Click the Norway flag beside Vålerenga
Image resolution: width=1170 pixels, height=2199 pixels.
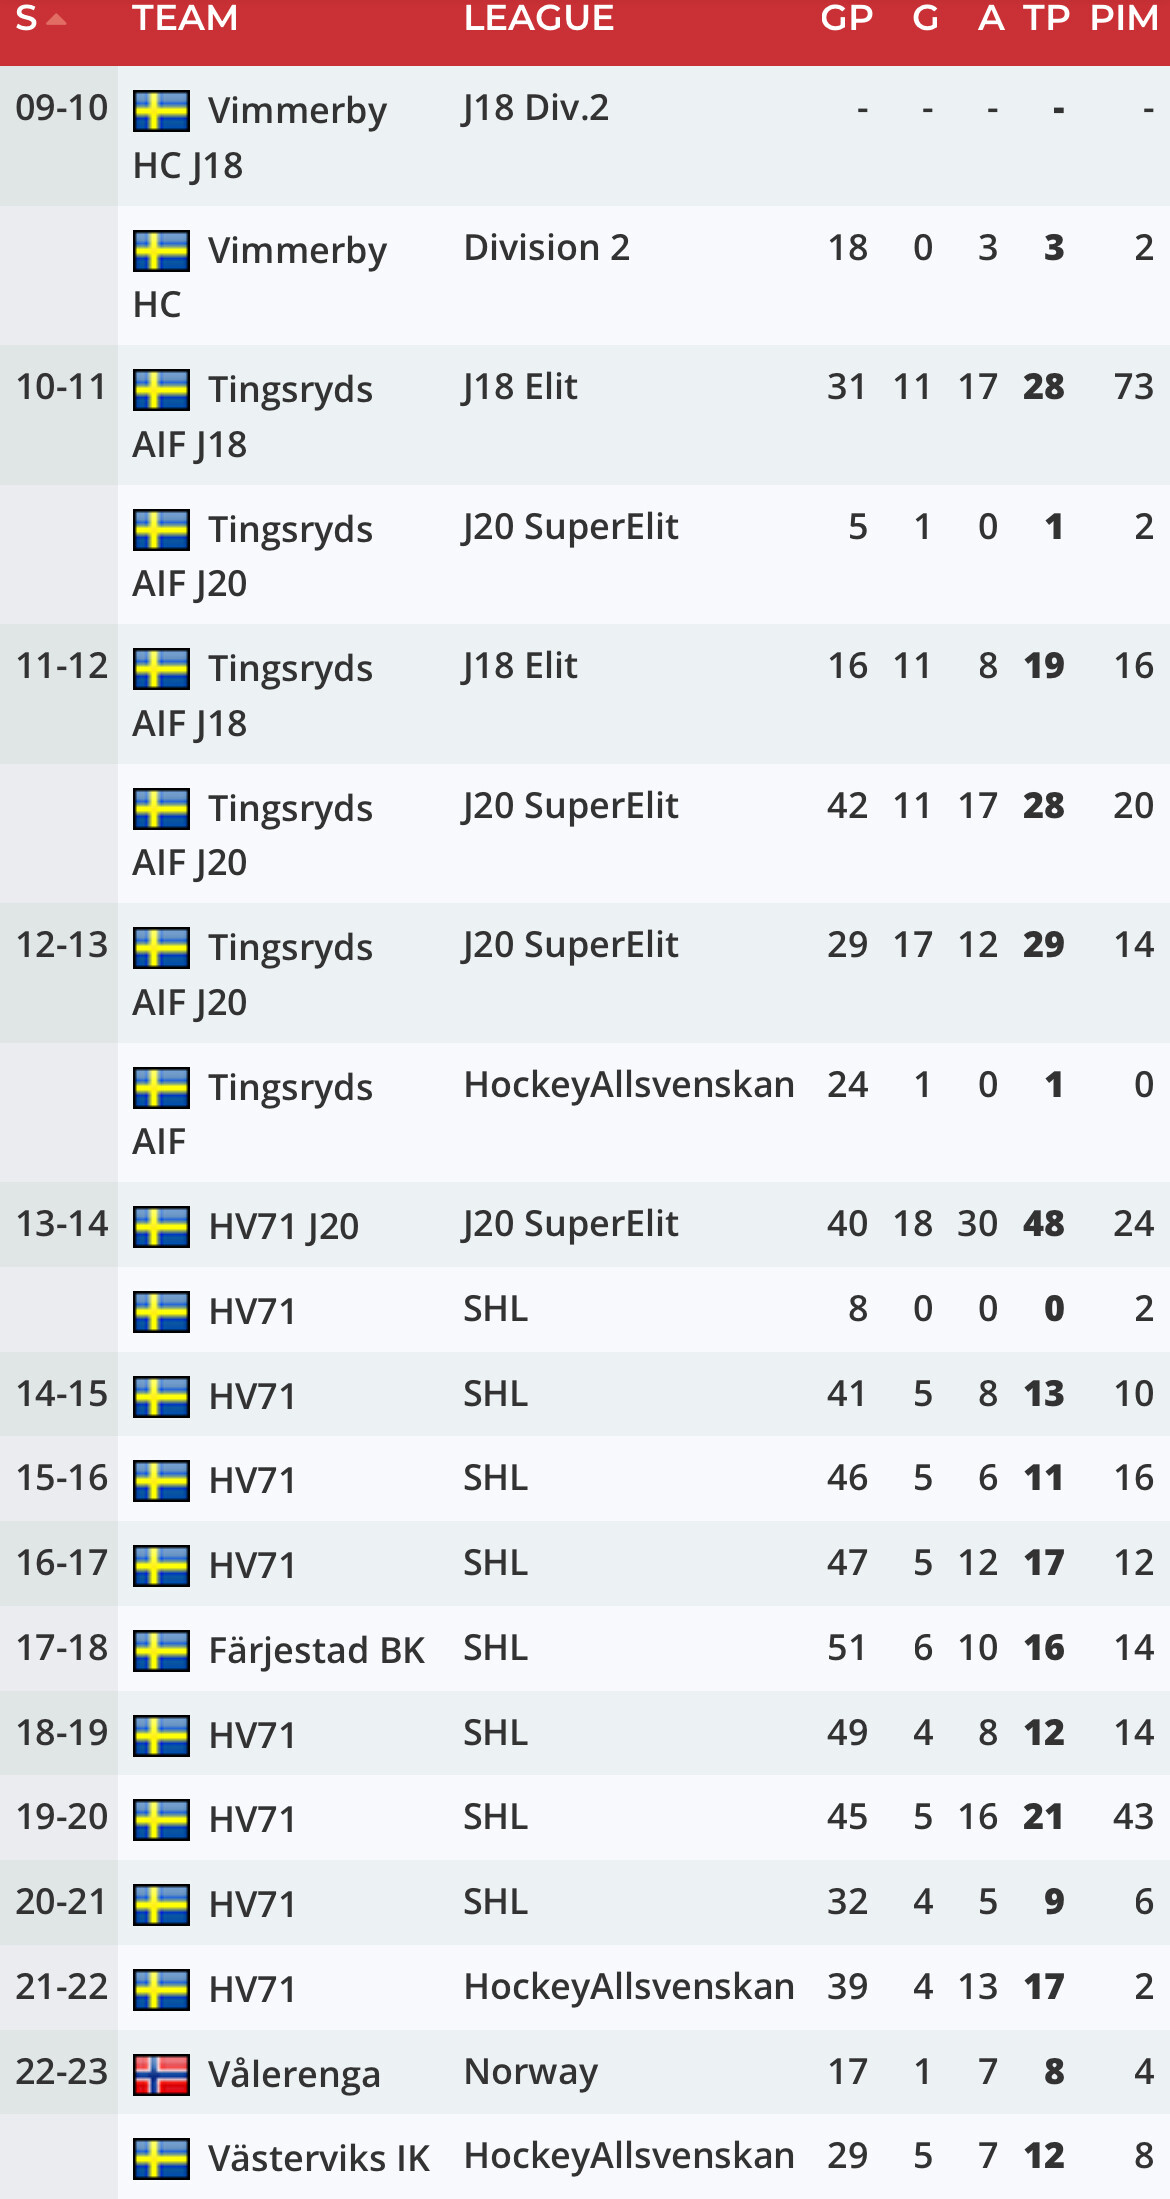click(161, 2075)
